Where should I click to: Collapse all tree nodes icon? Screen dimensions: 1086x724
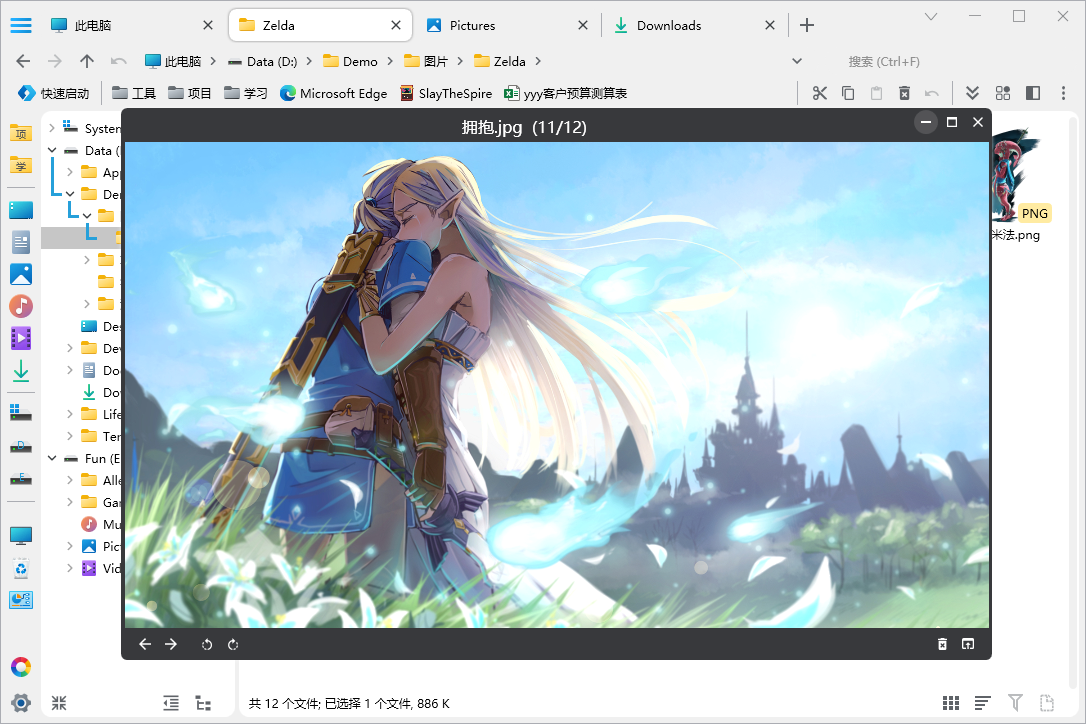pos(59,703)
